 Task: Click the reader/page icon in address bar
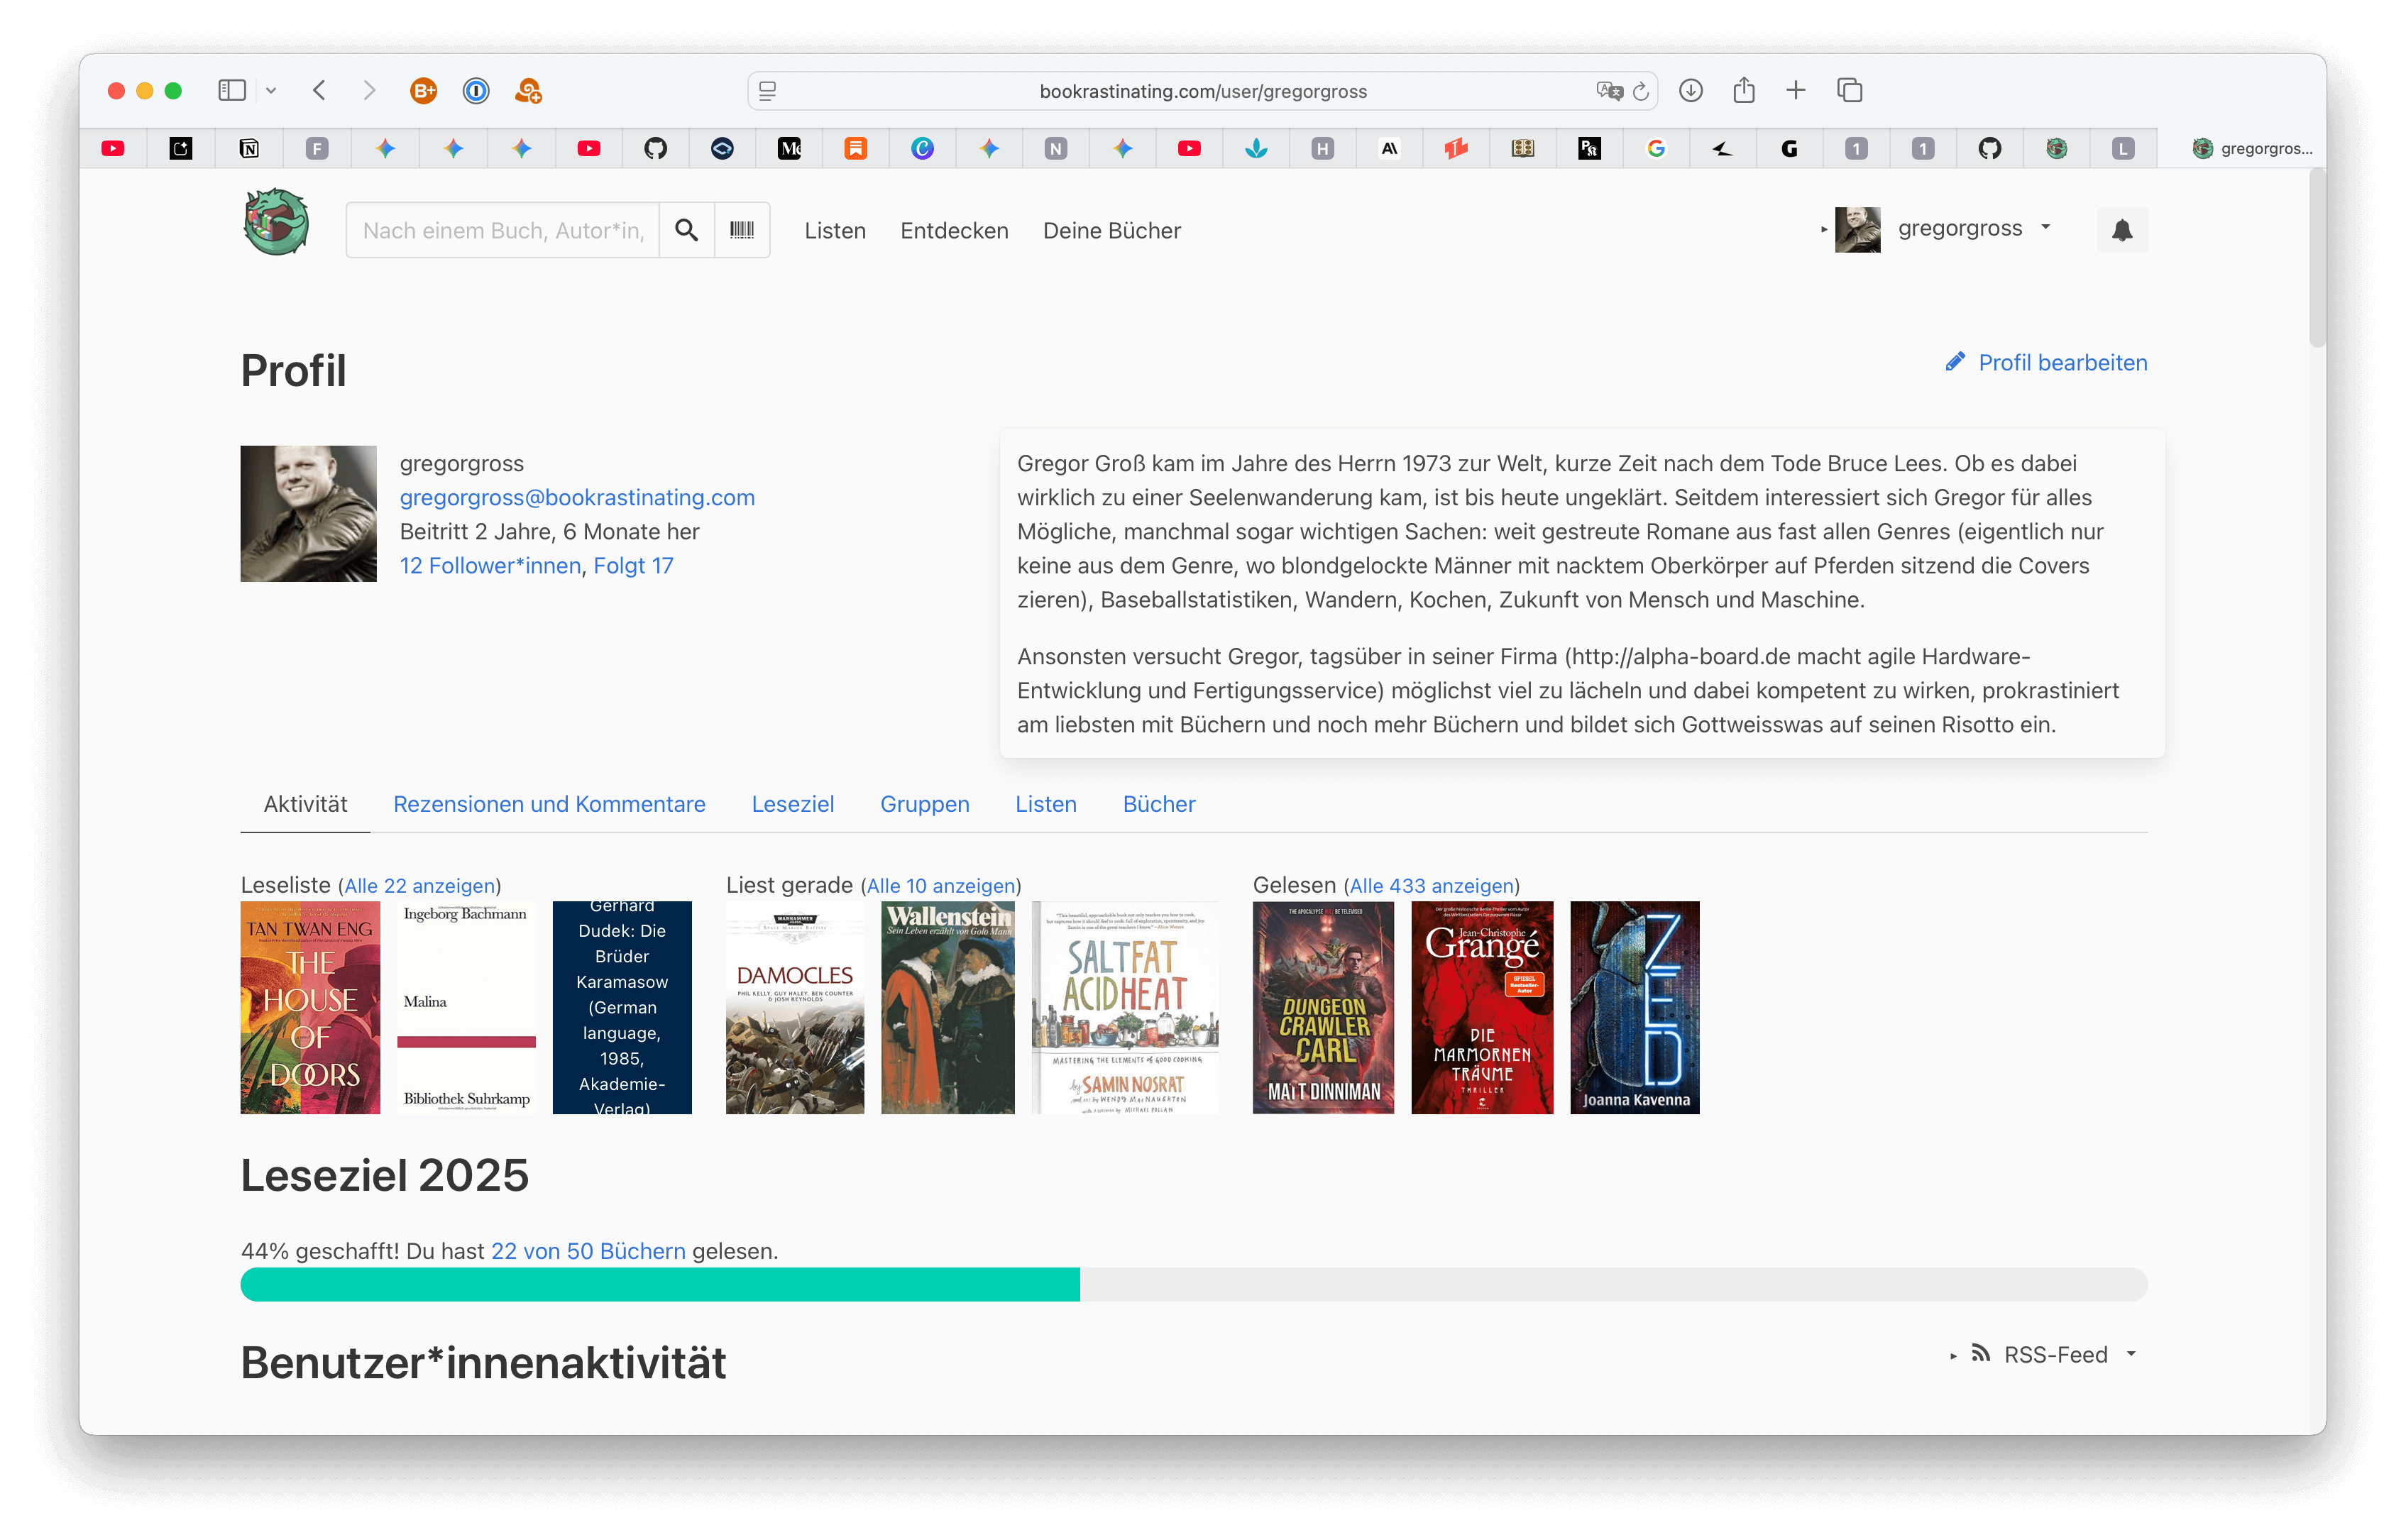click(x=768, y=91)
